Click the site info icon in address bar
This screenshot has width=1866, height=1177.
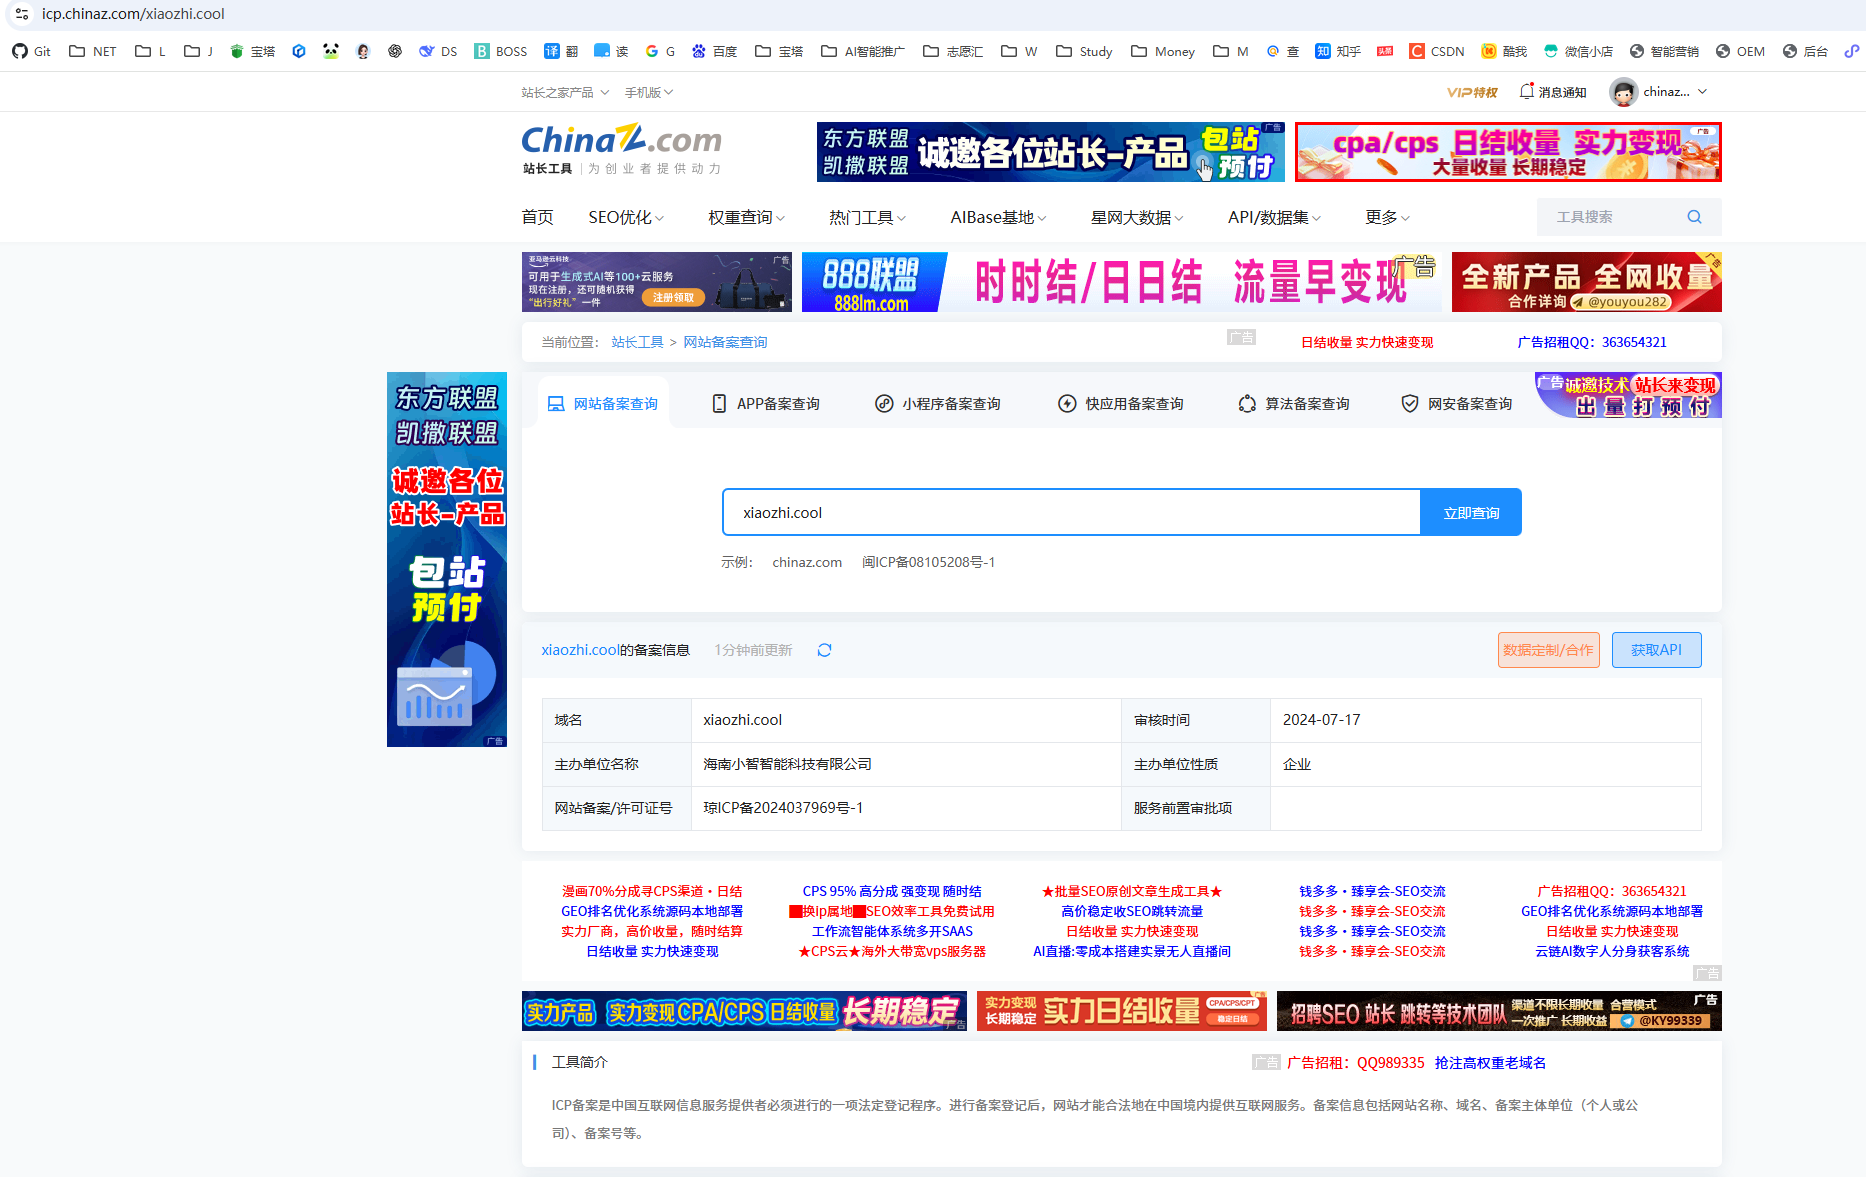[x=21, y=14]
